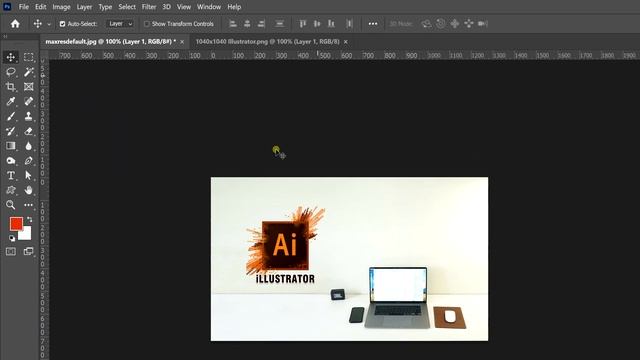Open align and distribute more options
Image resolution: width=640 pixels, height=360 pixels.
tap(373, 24)
